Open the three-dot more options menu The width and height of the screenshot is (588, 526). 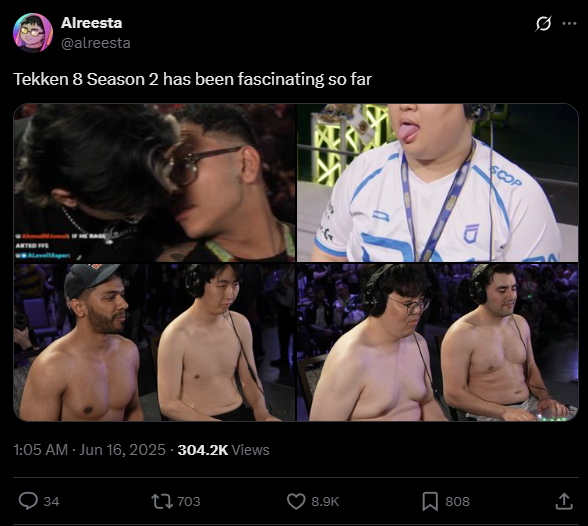pyautogui.click(x=569, y=24)
